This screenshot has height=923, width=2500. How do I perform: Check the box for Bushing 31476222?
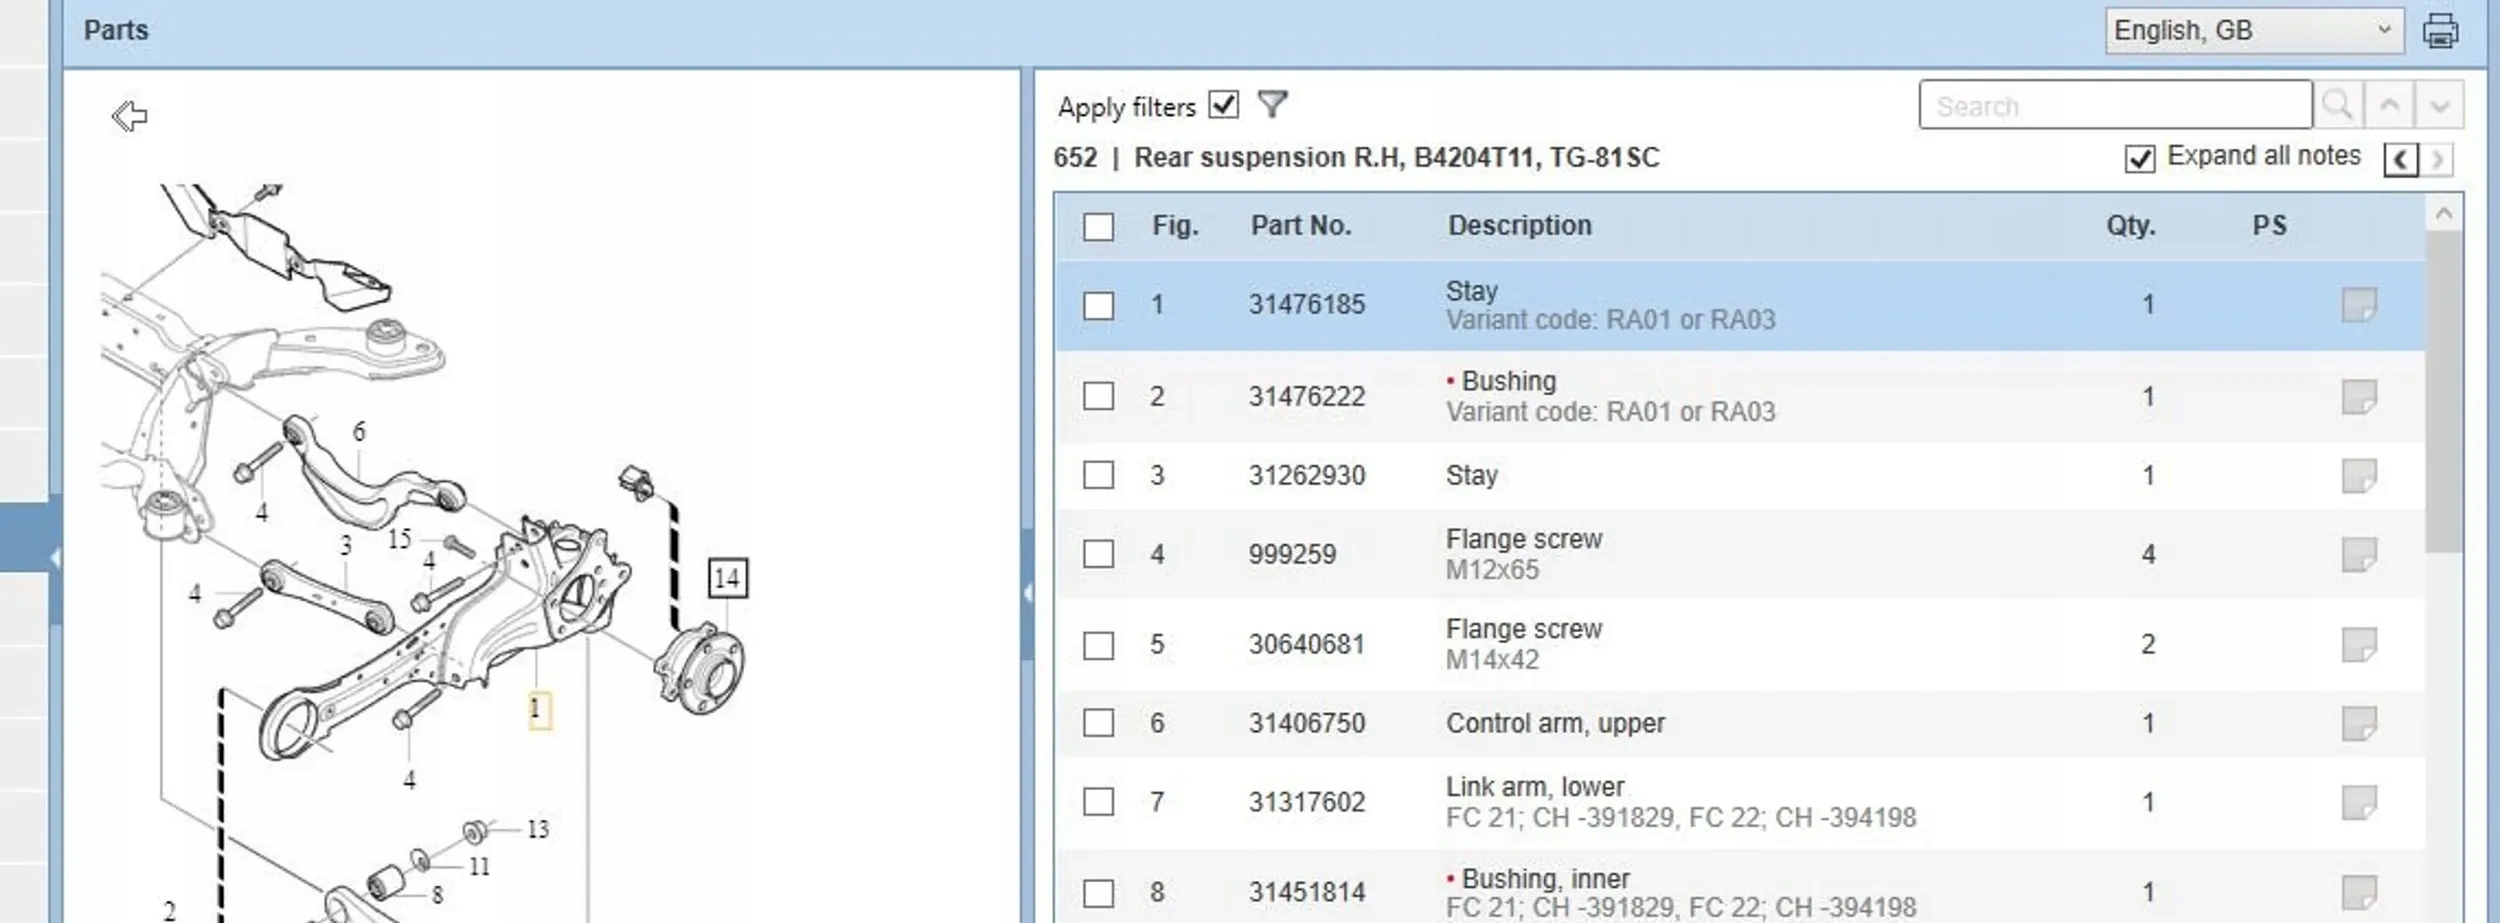1098,396
